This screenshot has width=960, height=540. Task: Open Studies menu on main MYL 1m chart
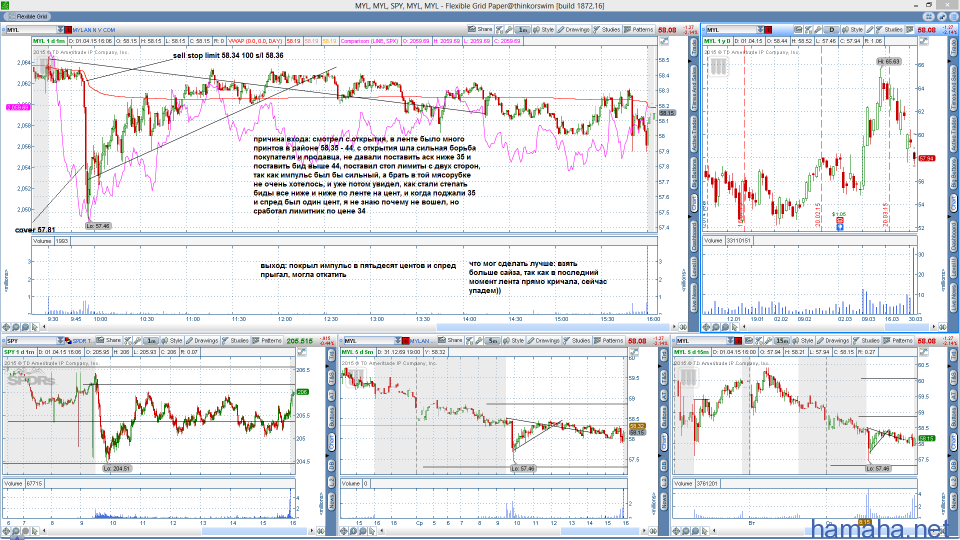coord(607,29)
